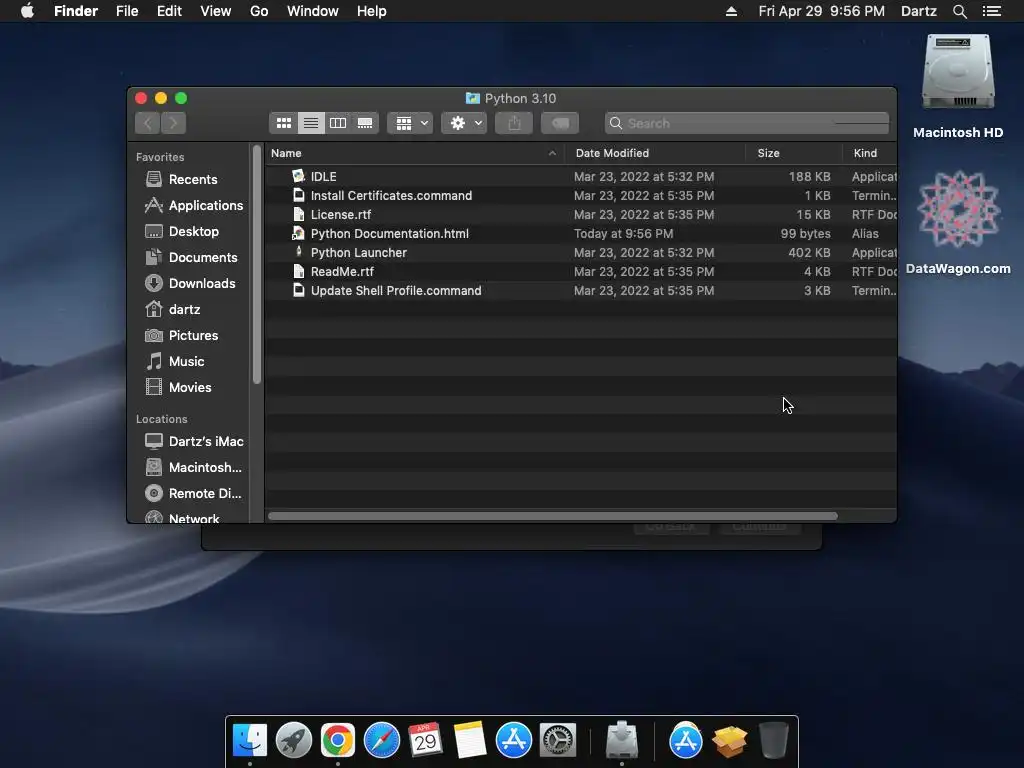Switch Finder to column view
1024x768 pixels.
tap(338, 123)
